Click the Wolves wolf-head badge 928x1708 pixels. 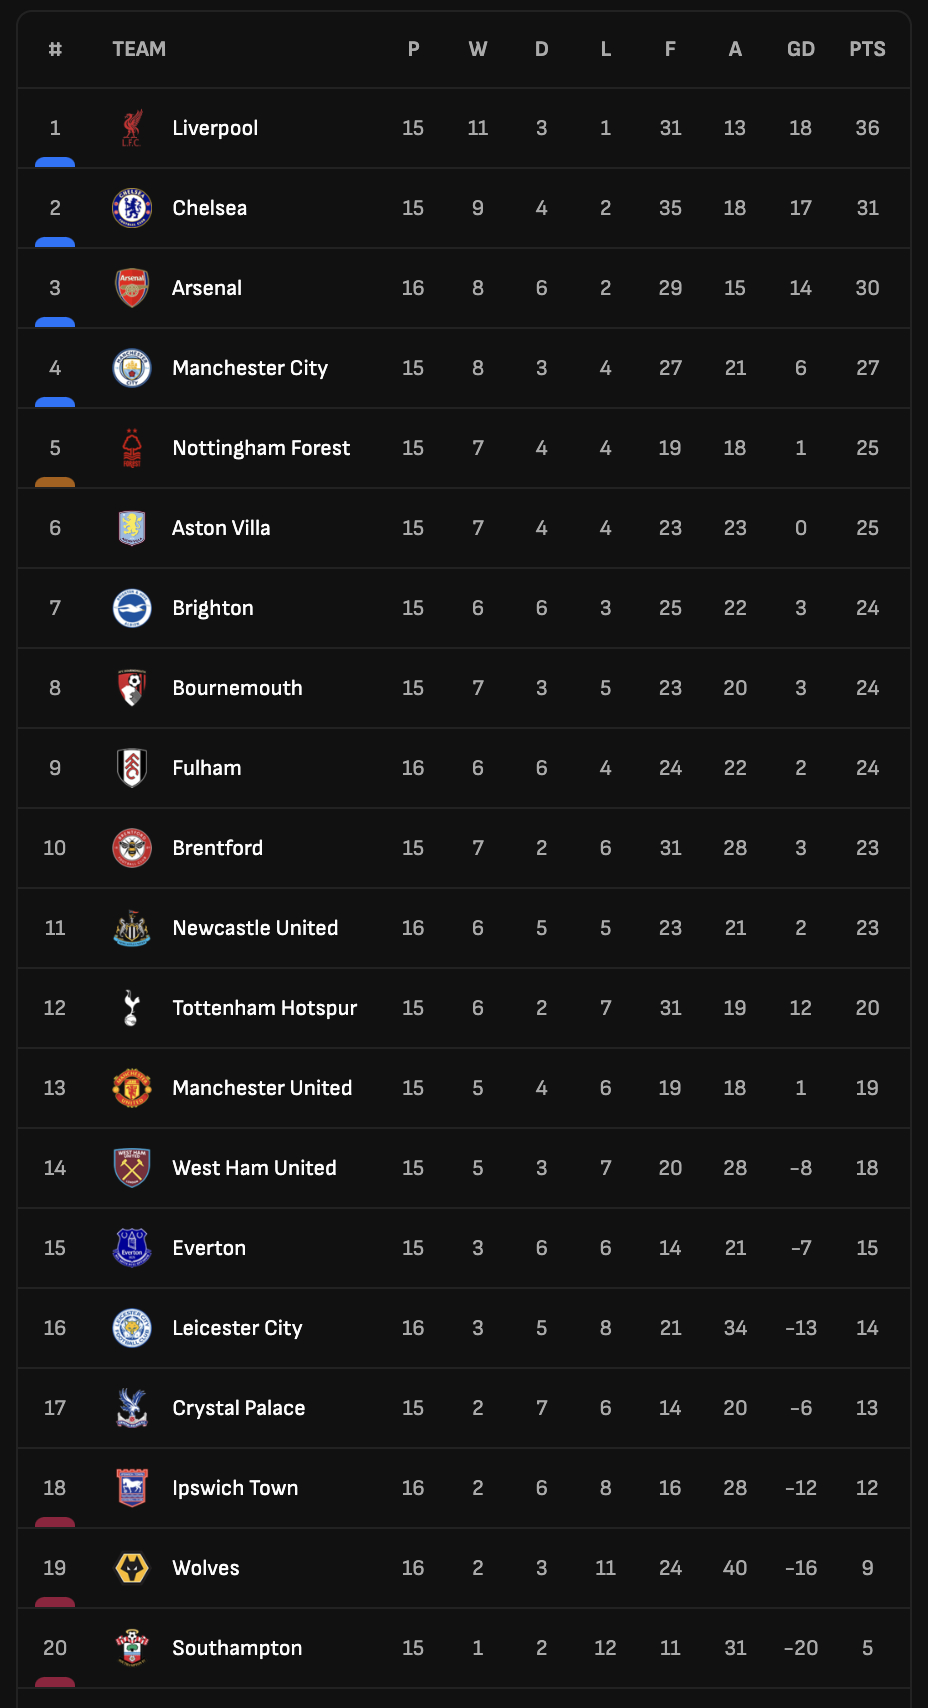click(132, 1568)
